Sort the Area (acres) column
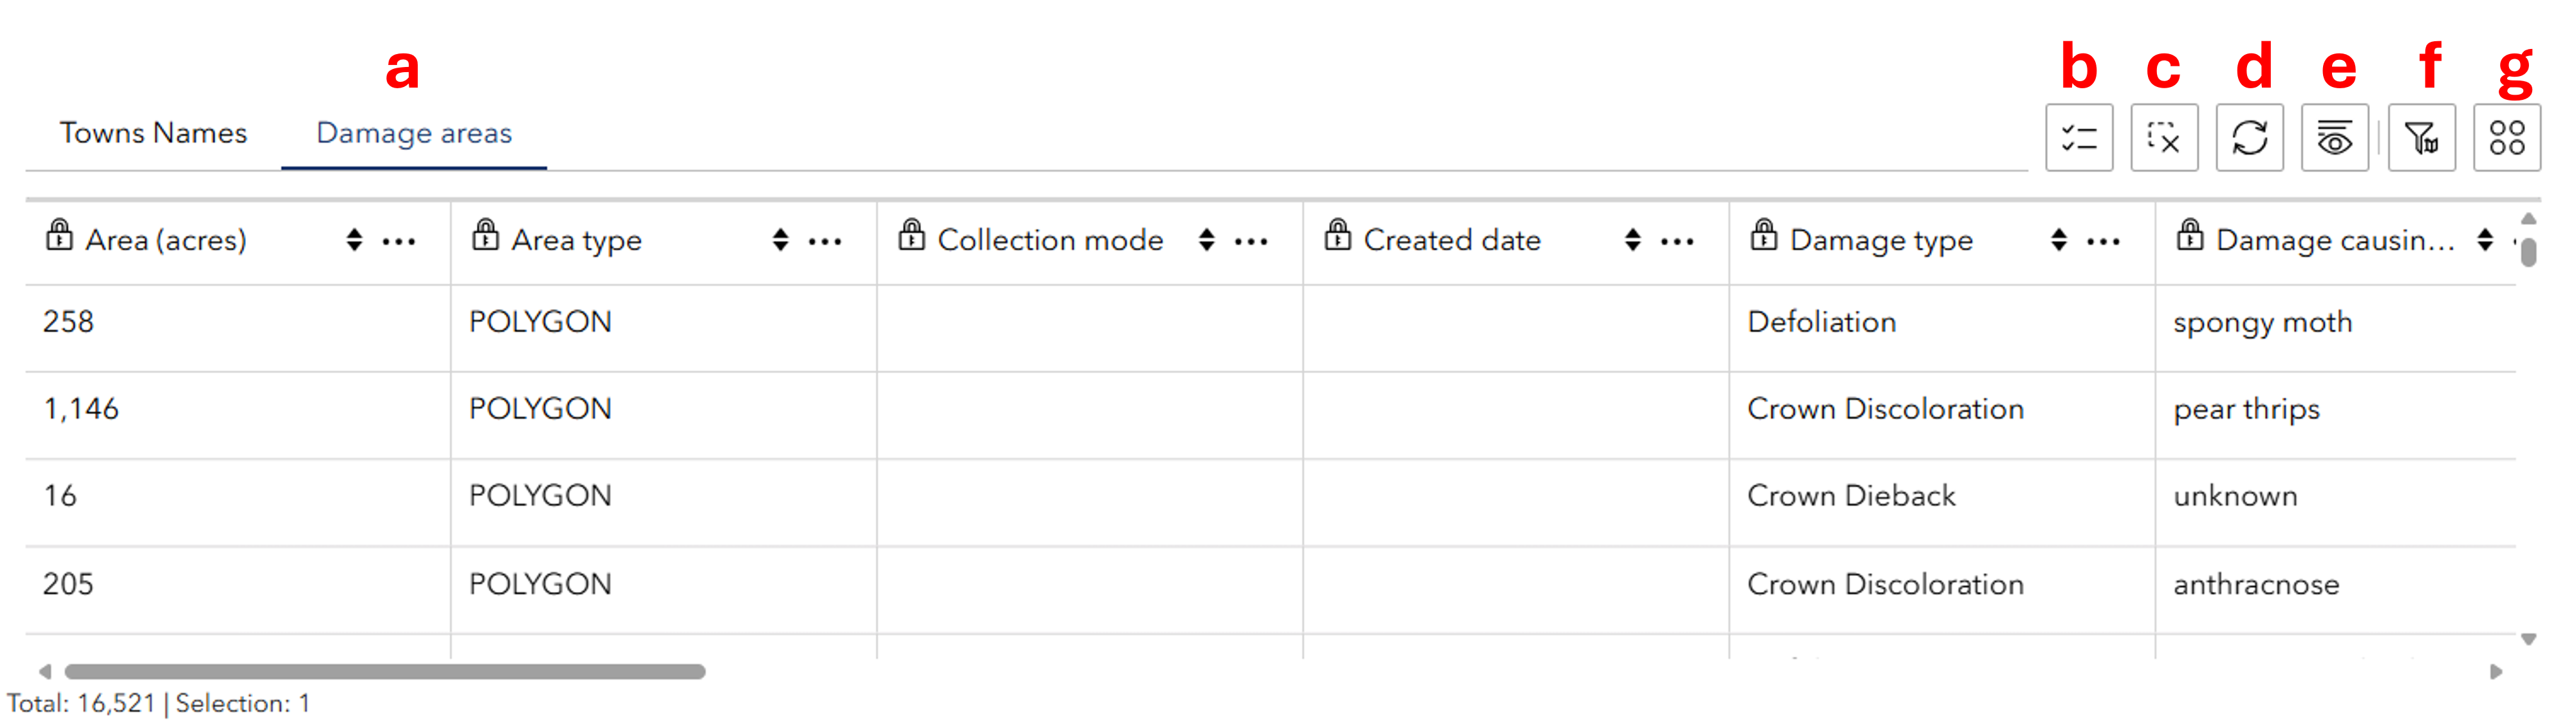2576x722 pixels. tap(354, 240)
